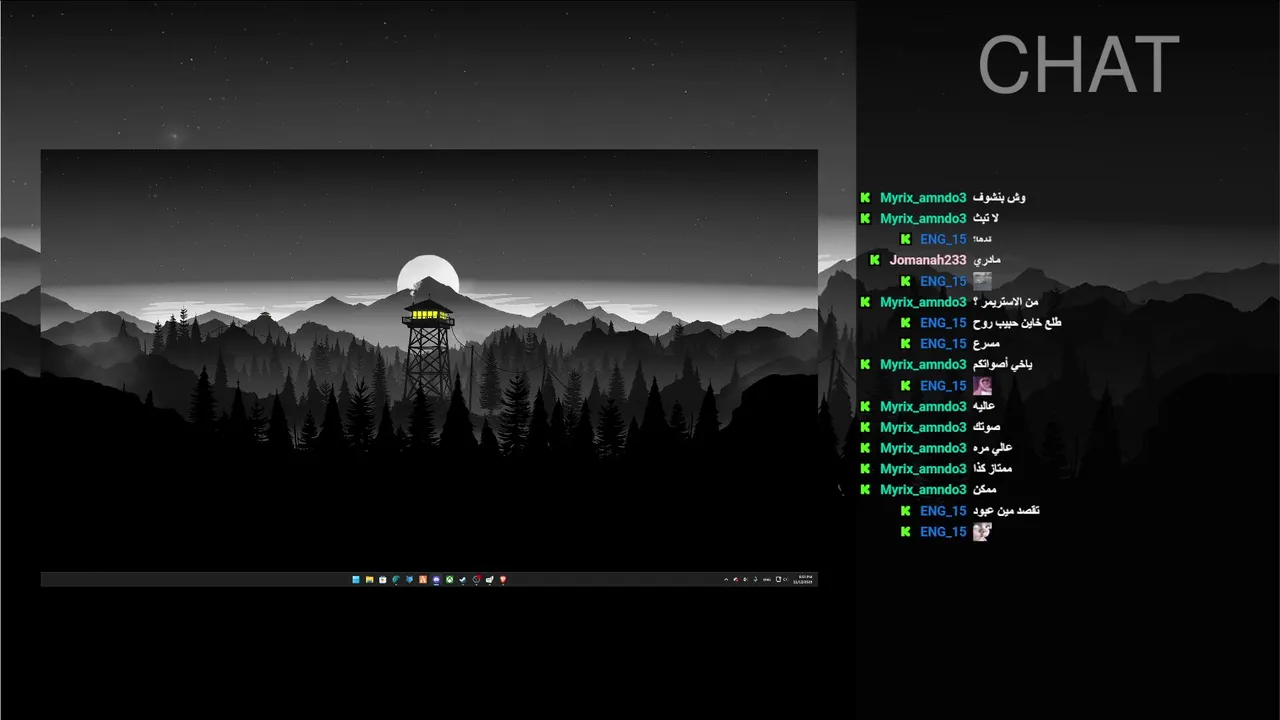Click the Kick badge beside 'عاليه' message
This screenshot has width=1280, height=720.
(865, 406)
